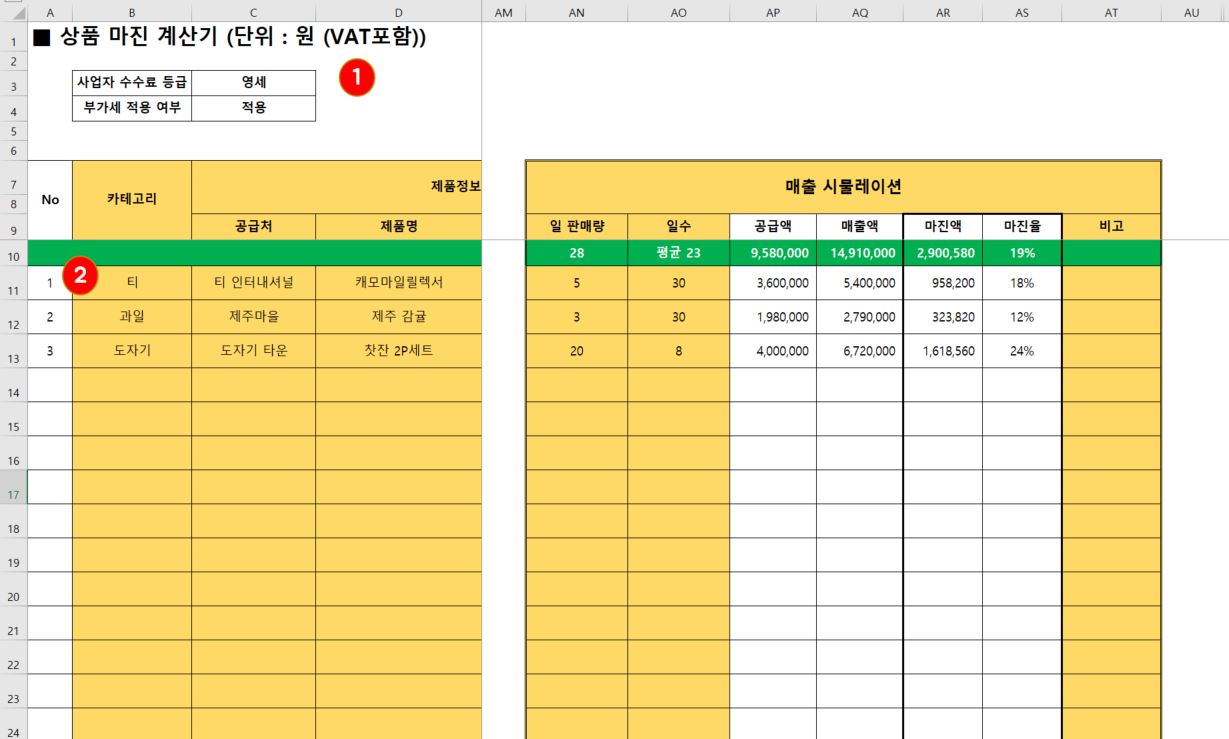Viewport: 1229px width, 739px height.
Task: Select product cell '제주 감귤'
Action: (x=399, y=317)
